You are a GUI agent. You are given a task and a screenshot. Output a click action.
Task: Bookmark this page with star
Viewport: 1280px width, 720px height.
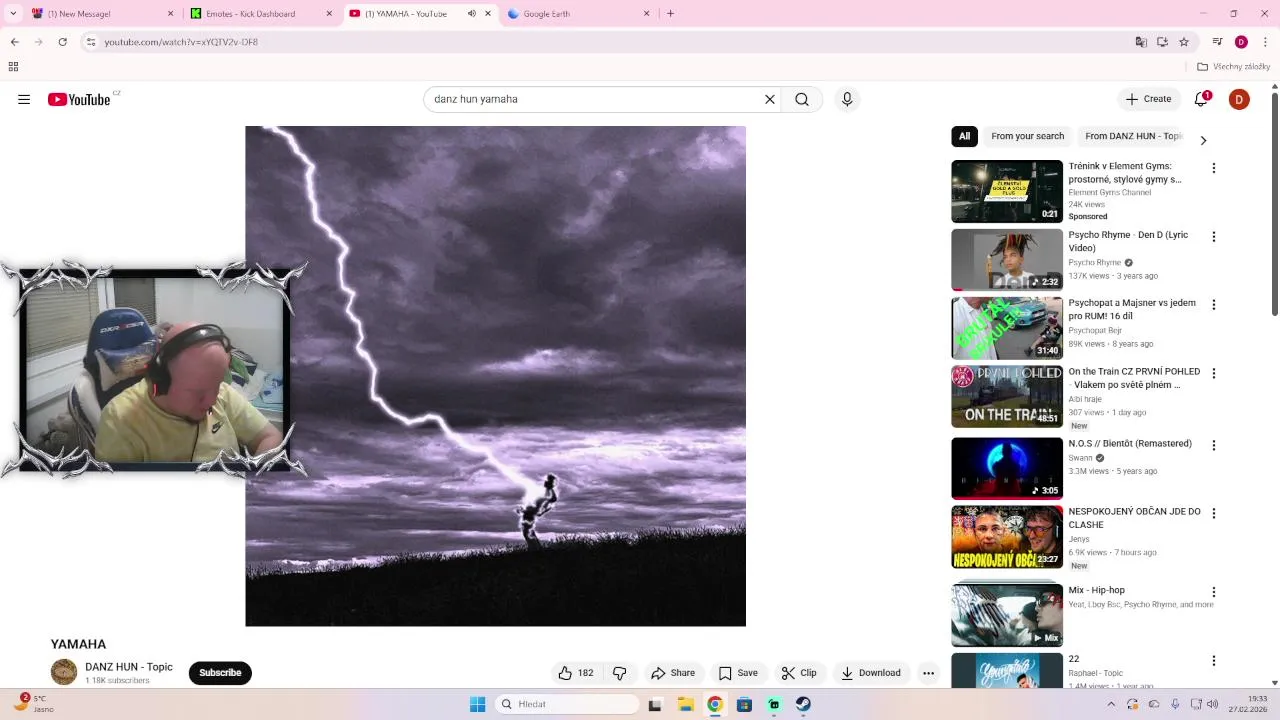1184,42
